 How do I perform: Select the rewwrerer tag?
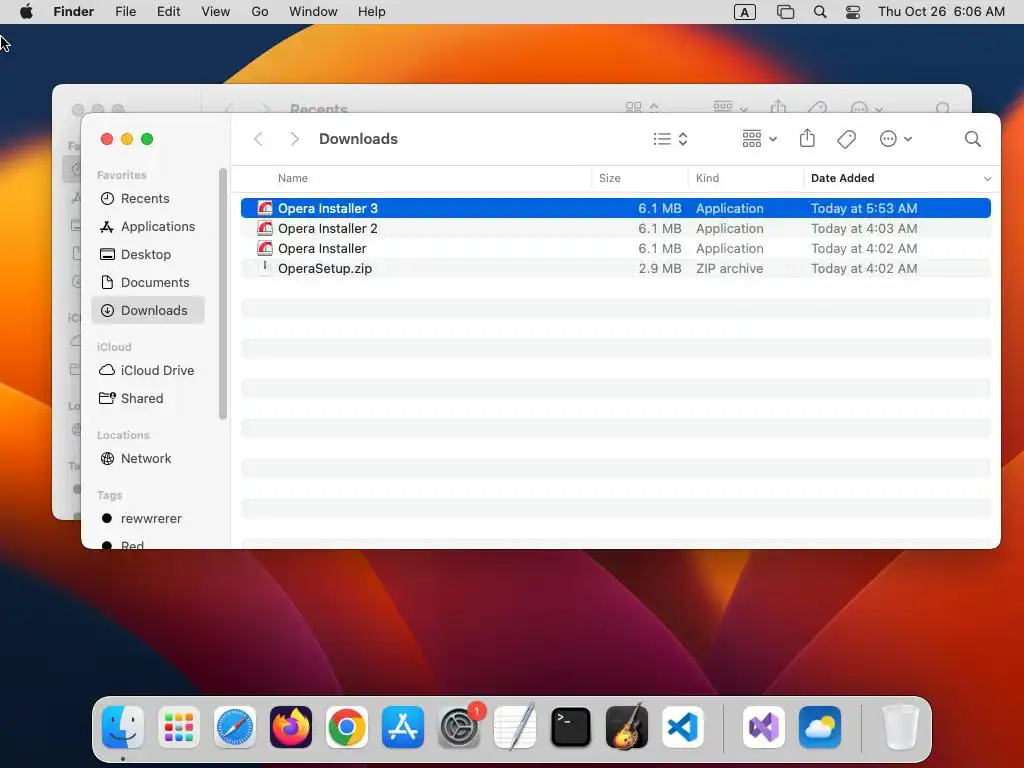pos(148,519)
